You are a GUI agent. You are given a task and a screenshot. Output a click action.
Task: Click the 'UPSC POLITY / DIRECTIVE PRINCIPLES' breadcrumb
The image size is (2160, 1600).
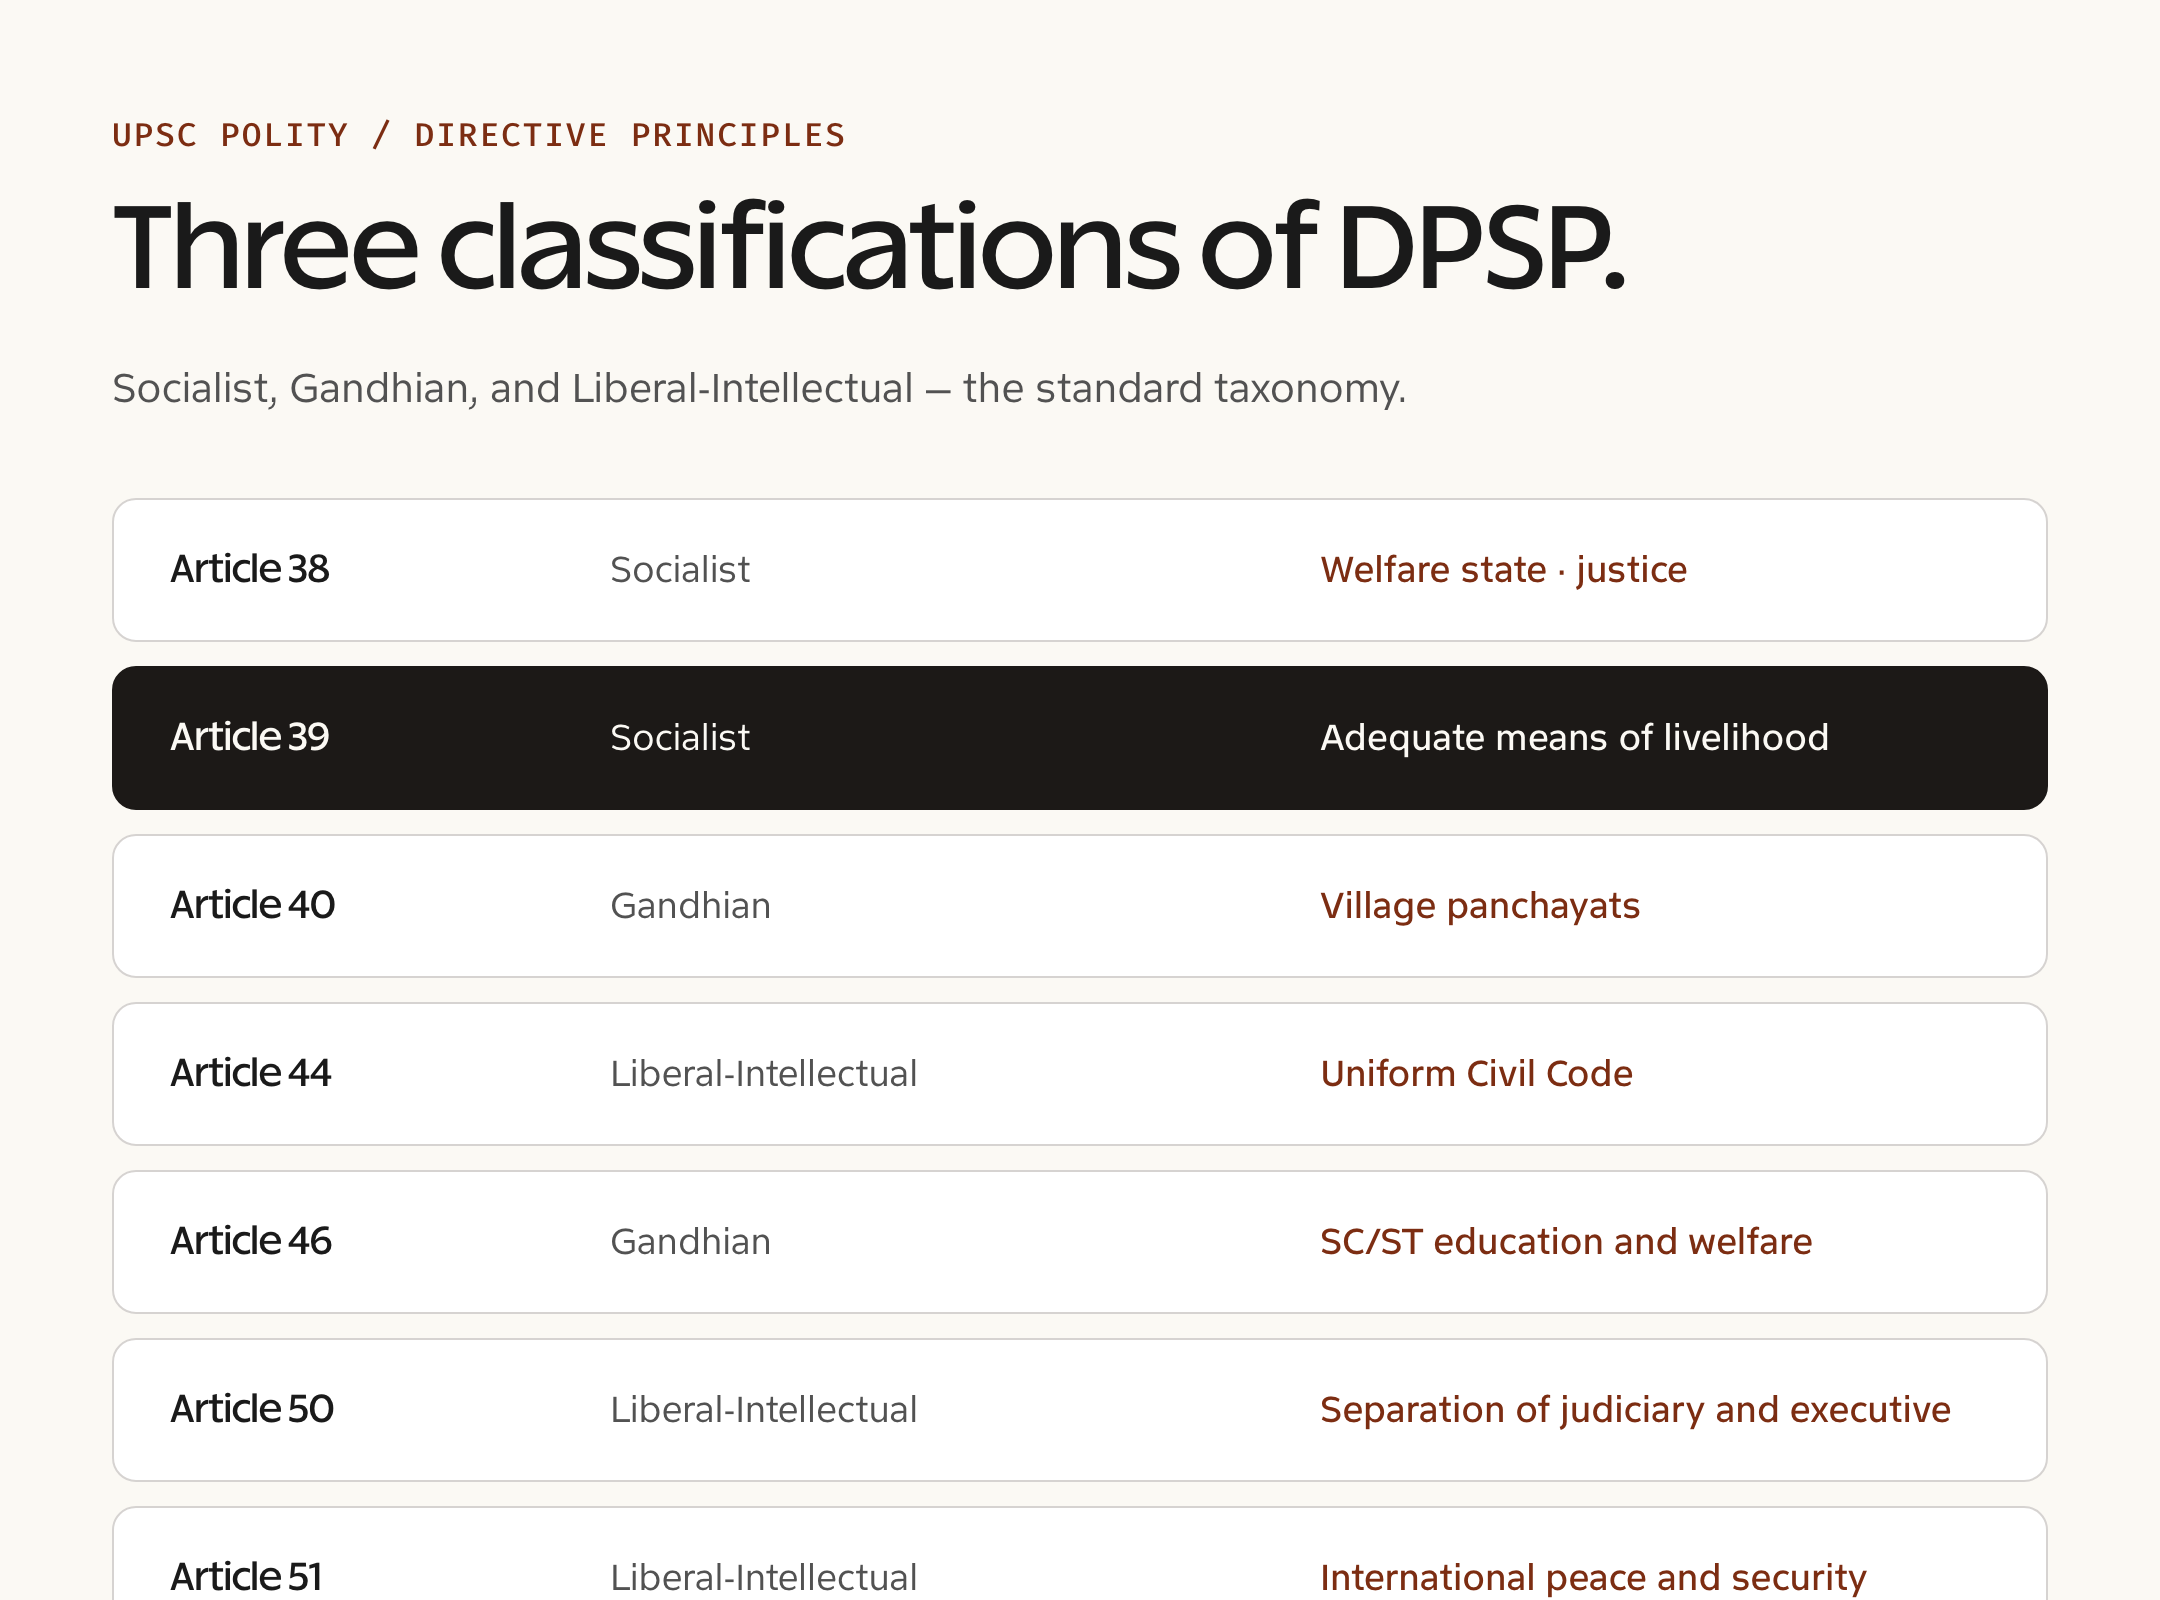(479, 135)
